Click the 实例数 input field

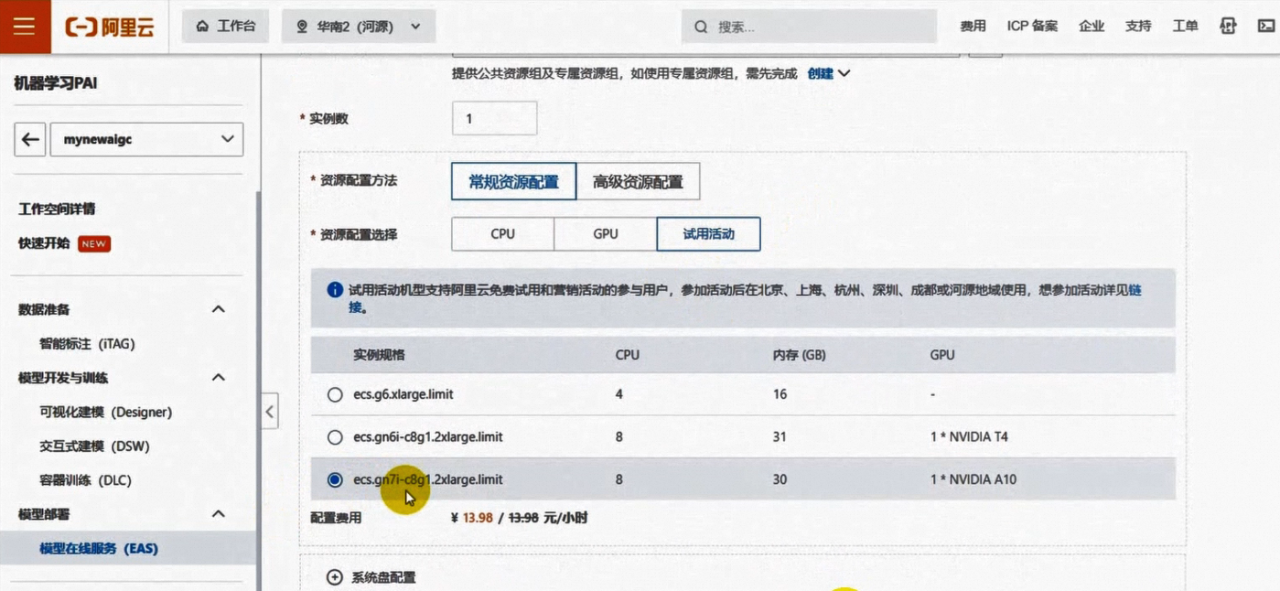click(x=494, y=118)
